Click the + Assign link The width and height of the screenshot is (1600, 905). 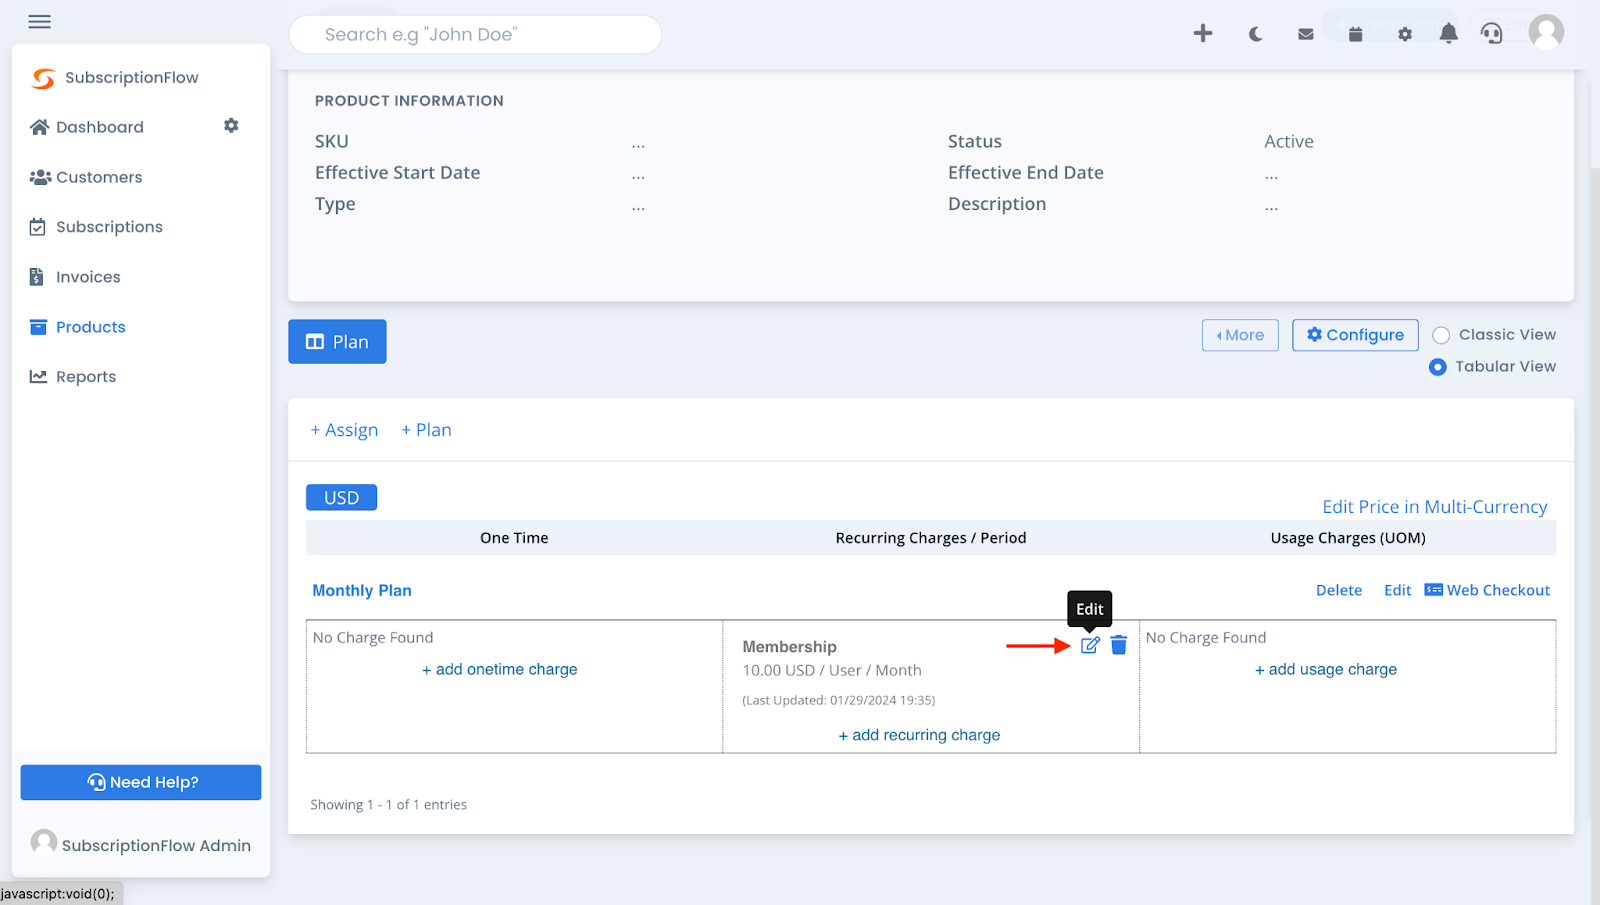344,430
